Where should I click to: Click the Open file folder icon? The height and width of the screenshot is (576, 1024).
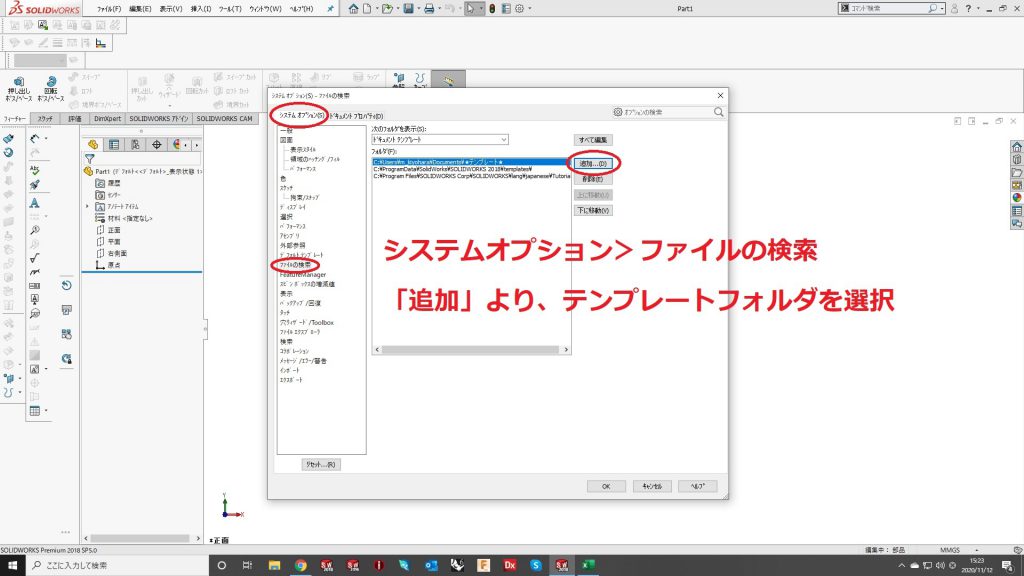387,8
